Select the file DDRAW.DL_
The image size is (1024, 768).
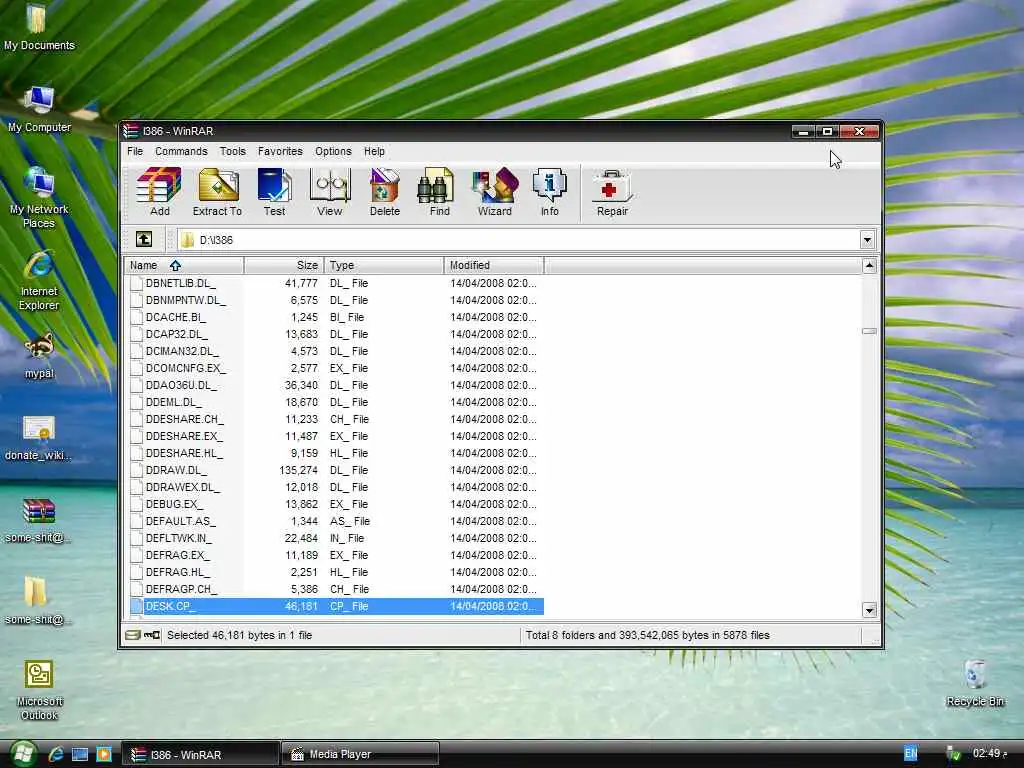click(176, 470)
